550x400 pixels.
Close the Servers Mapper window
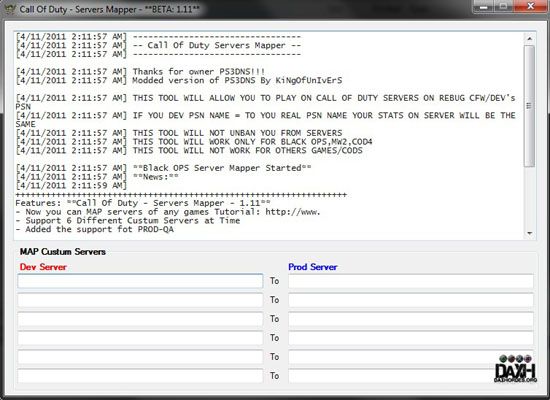530,7
